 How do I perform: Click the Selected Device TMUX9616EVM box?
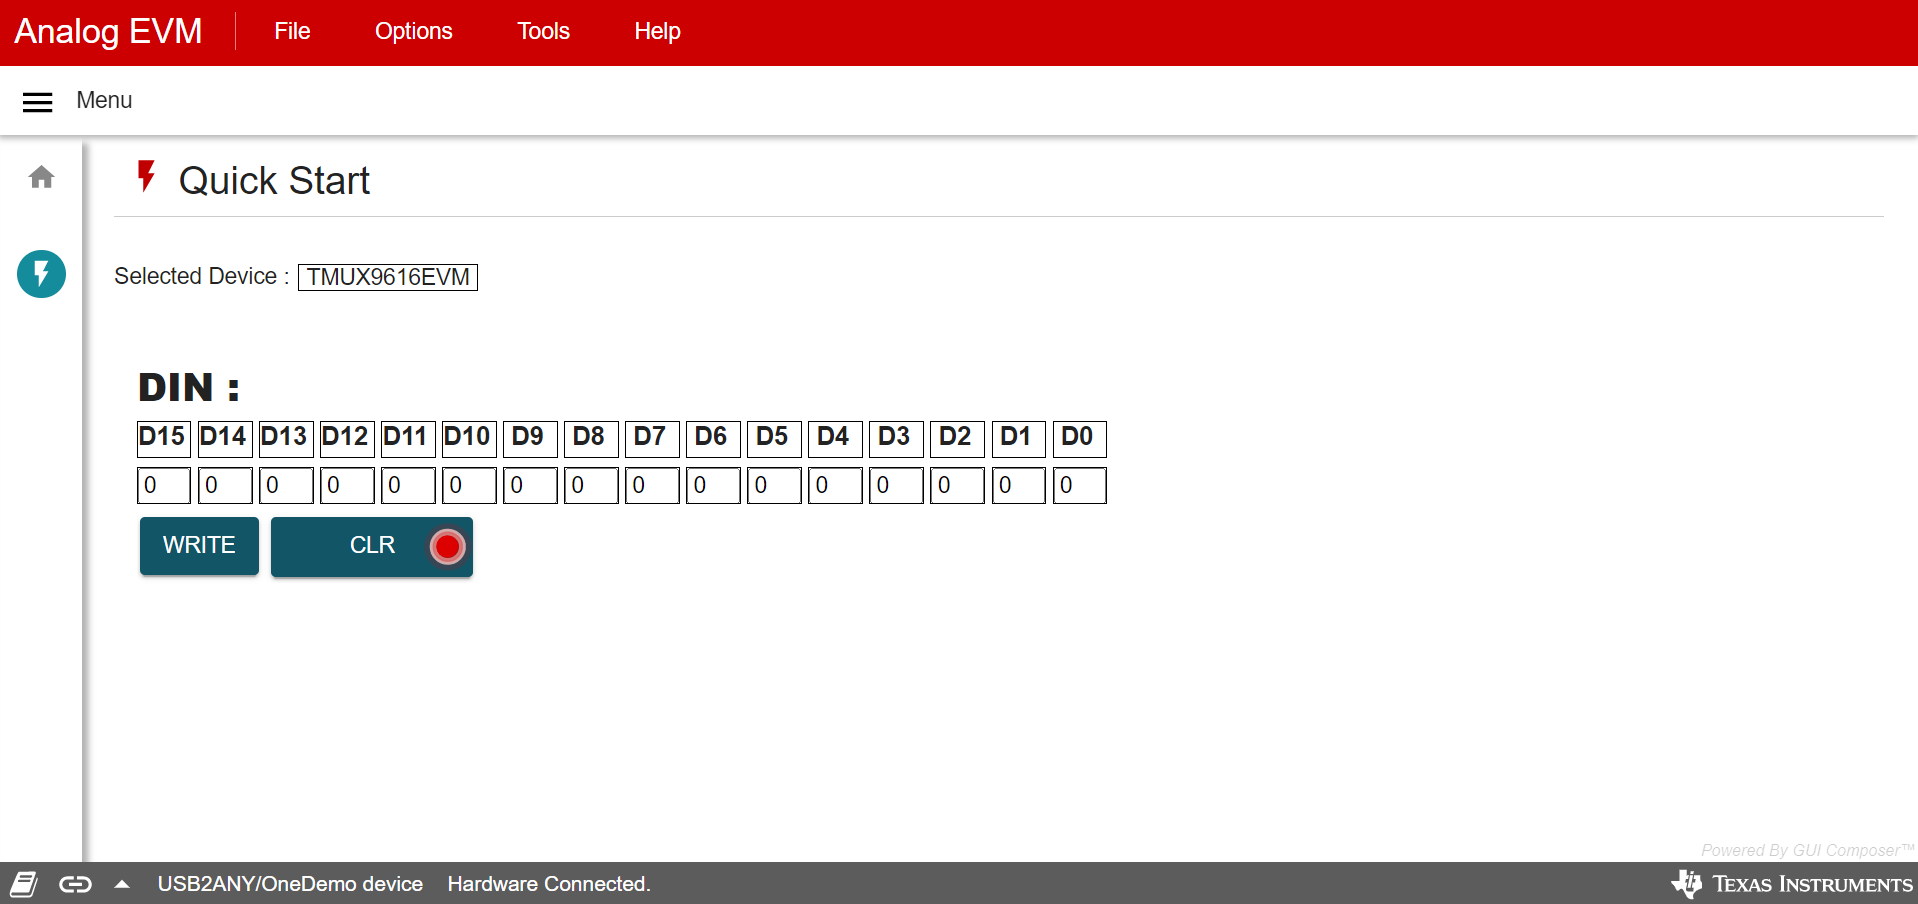pyautogui.click(x=388, y=277)
